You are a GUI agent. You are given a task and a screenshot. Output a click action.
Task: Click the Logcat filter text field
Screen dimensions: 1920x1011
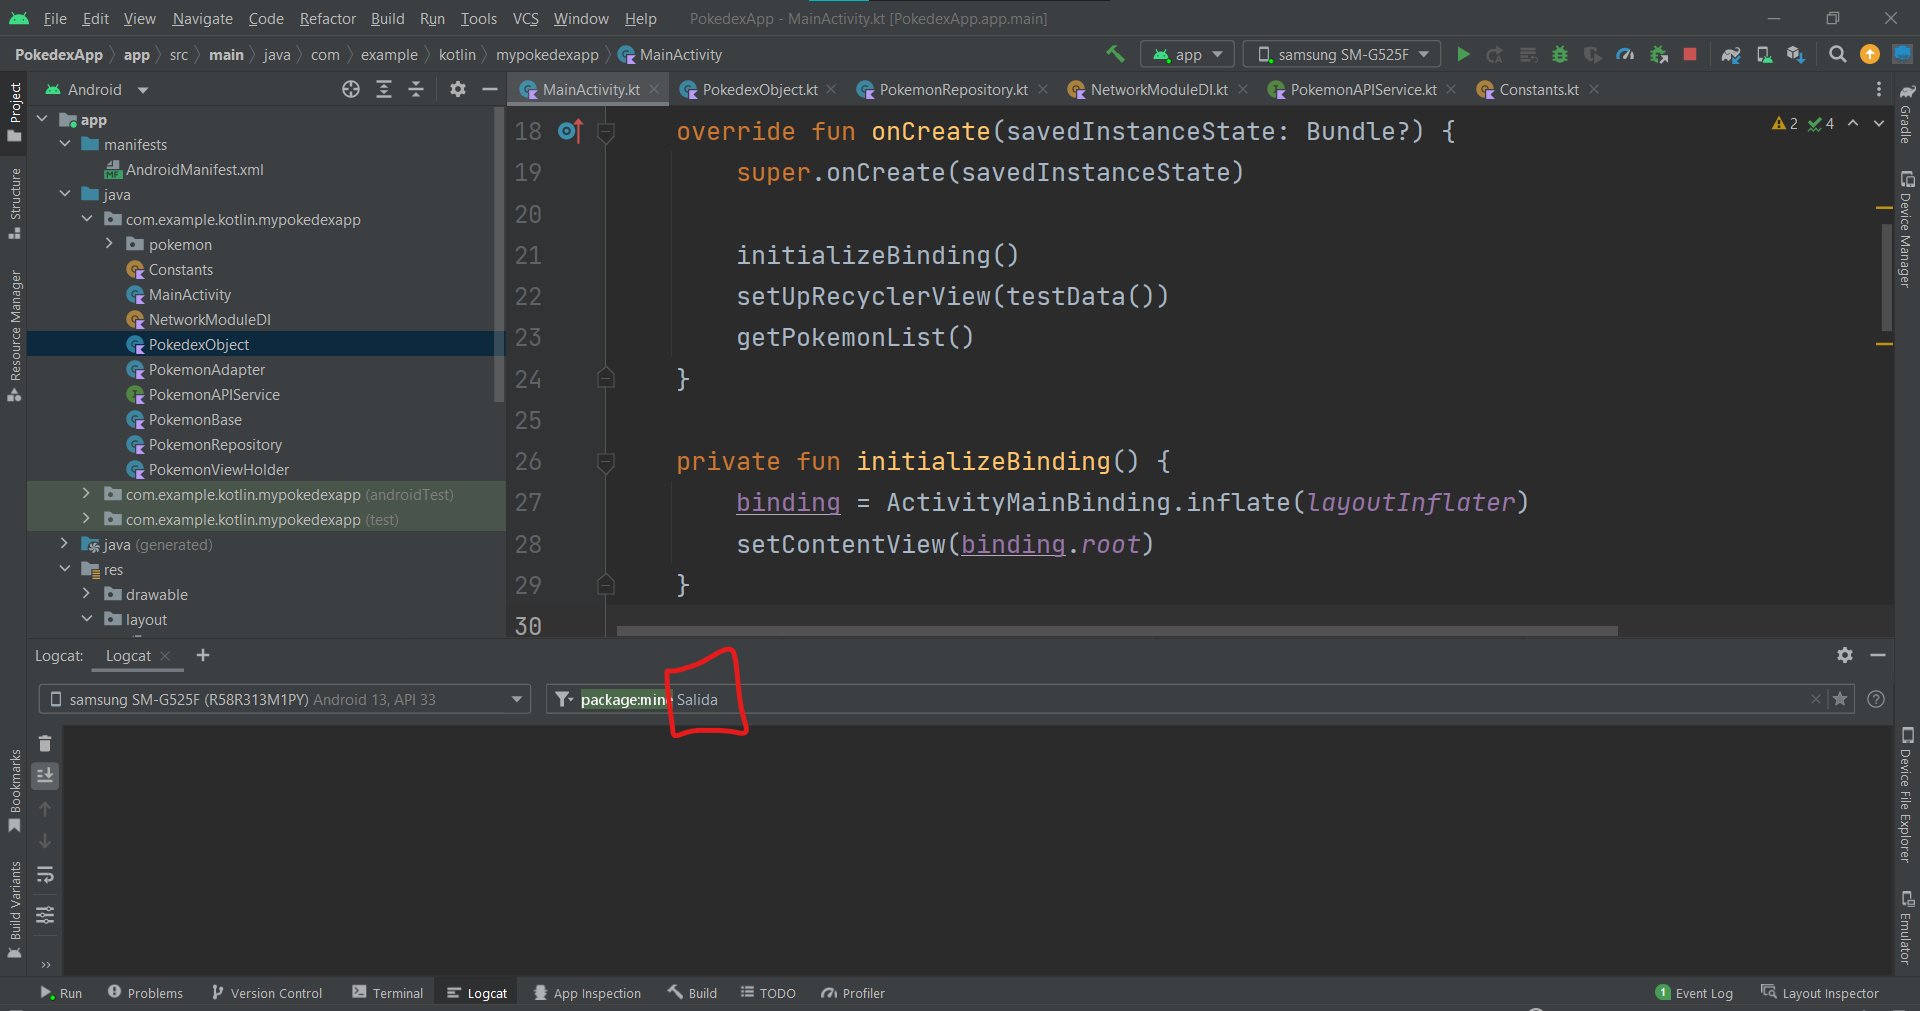(1200, 699)
